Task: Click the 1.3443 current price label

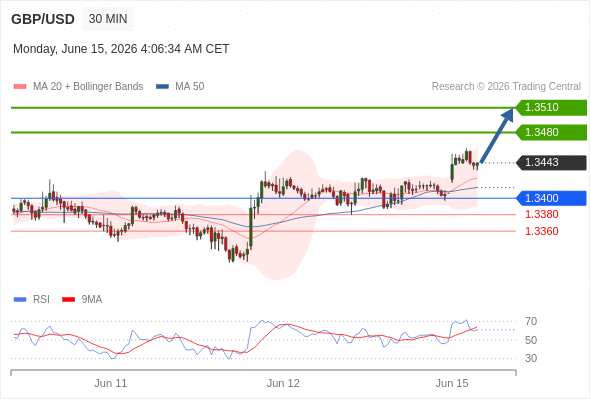Action: 551,163
